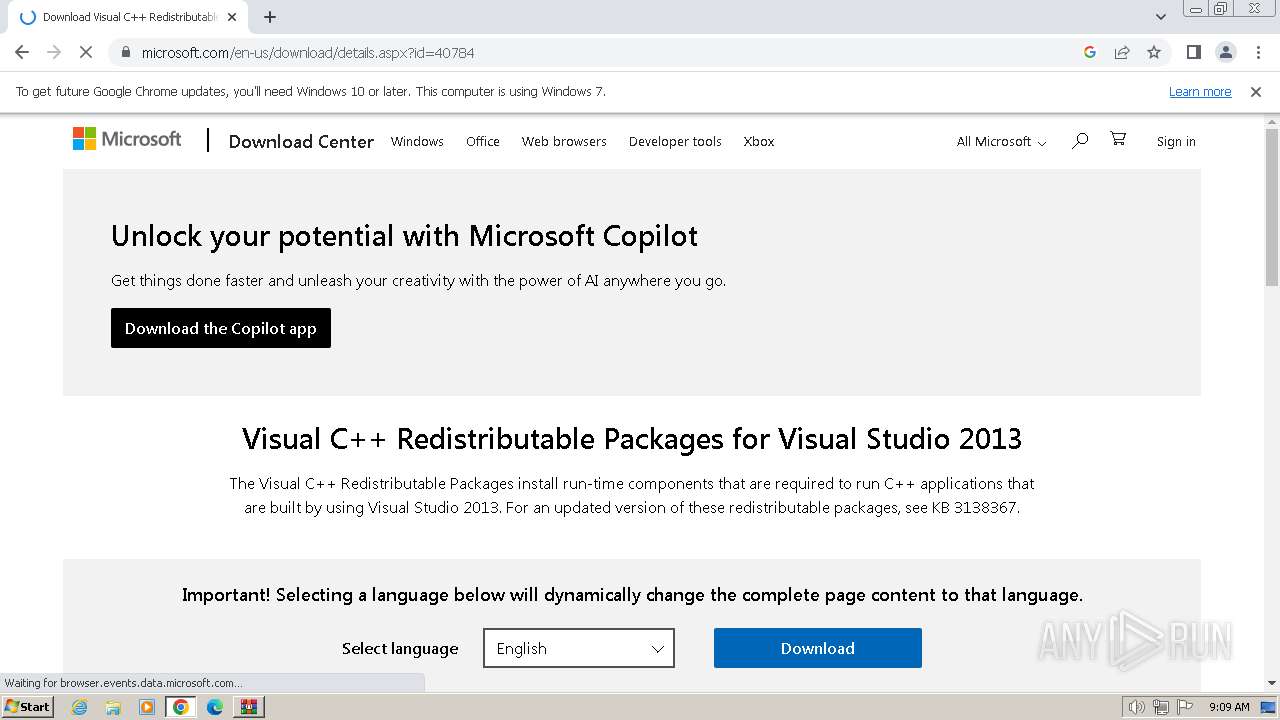Click the page vertical scrollbar

pos(1271,400)
